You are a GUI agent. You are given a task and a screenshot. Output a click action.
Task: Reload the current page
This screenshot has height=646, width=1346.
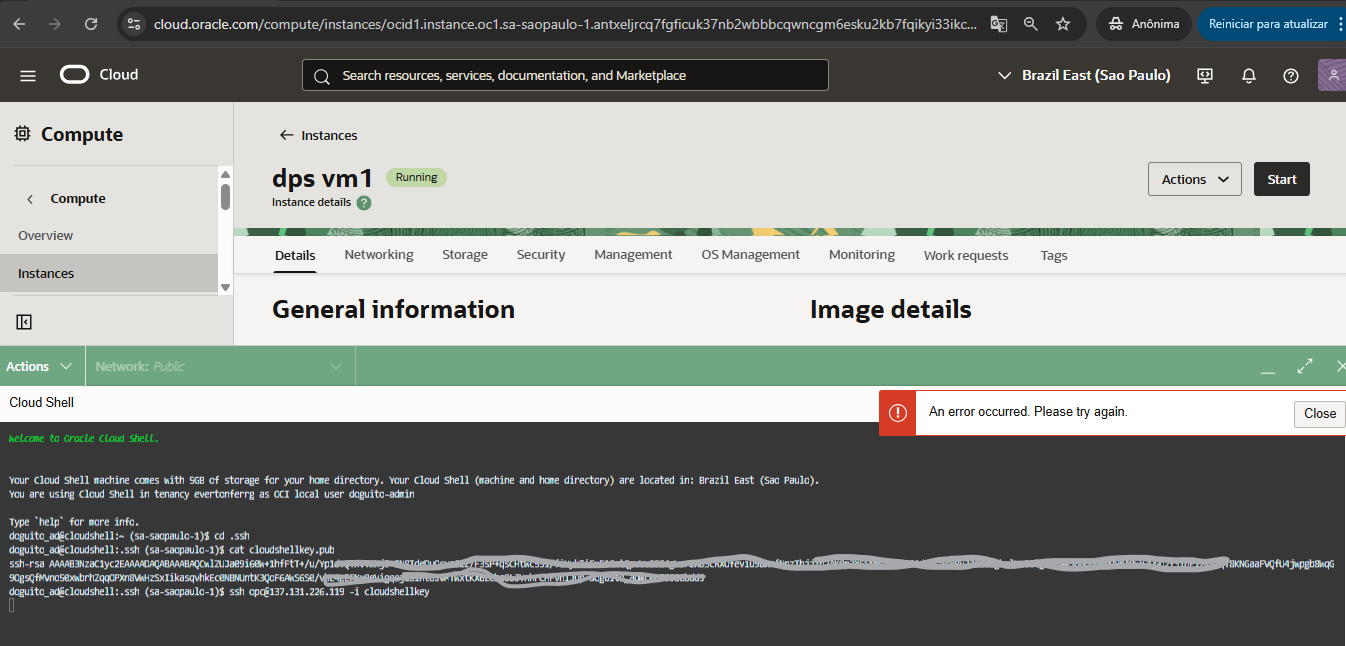pos(91,23)
